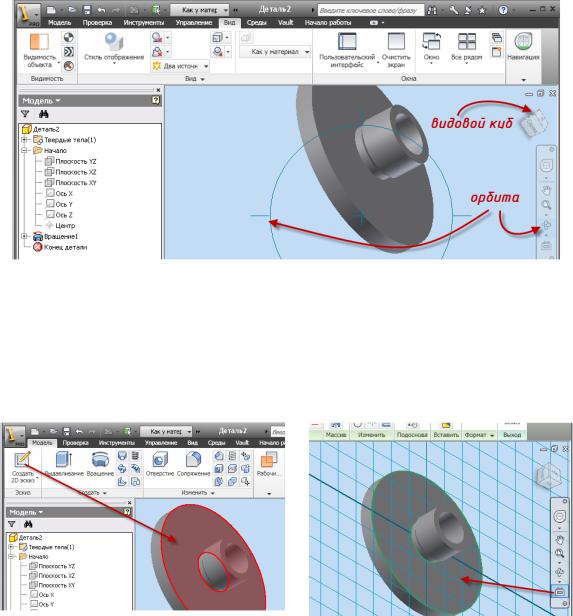Open the Два источн lighting style dropdown
Image resolution: width=573 pixels, height=616 pixels.
[x=180, y=66]
